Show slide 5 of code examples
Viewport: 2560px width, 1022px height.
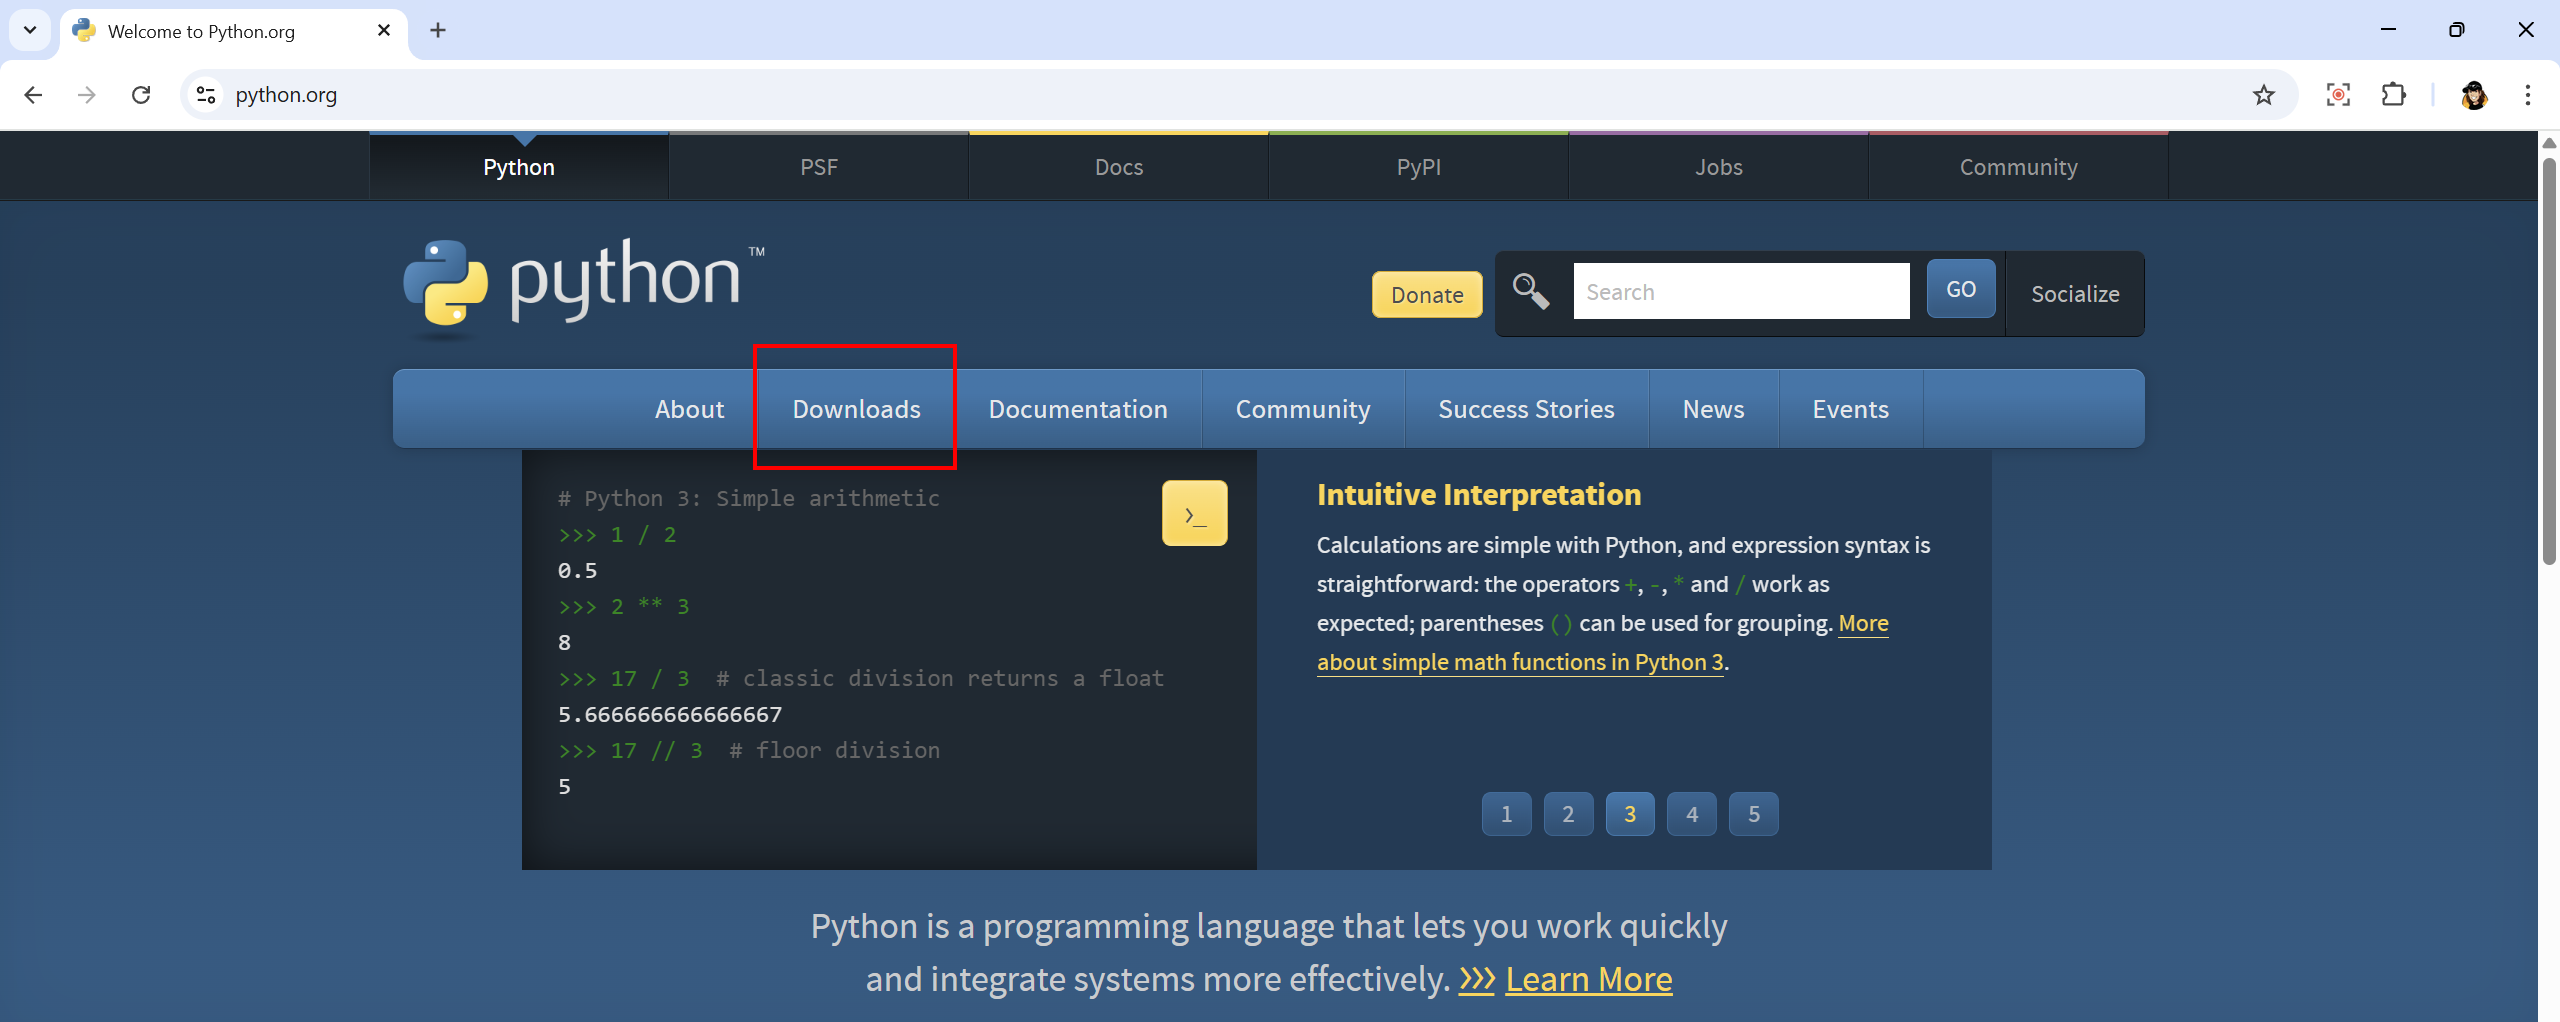tap(1753, 814)
